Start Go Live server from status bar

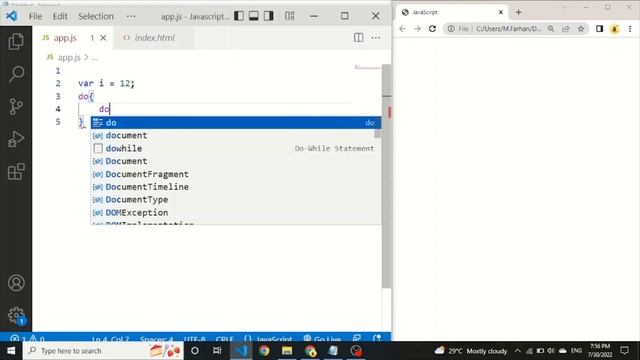[322, 338]
